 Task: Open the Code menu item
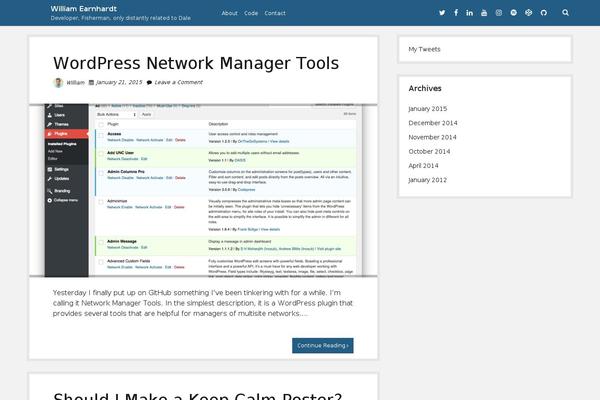pos(251,13)
